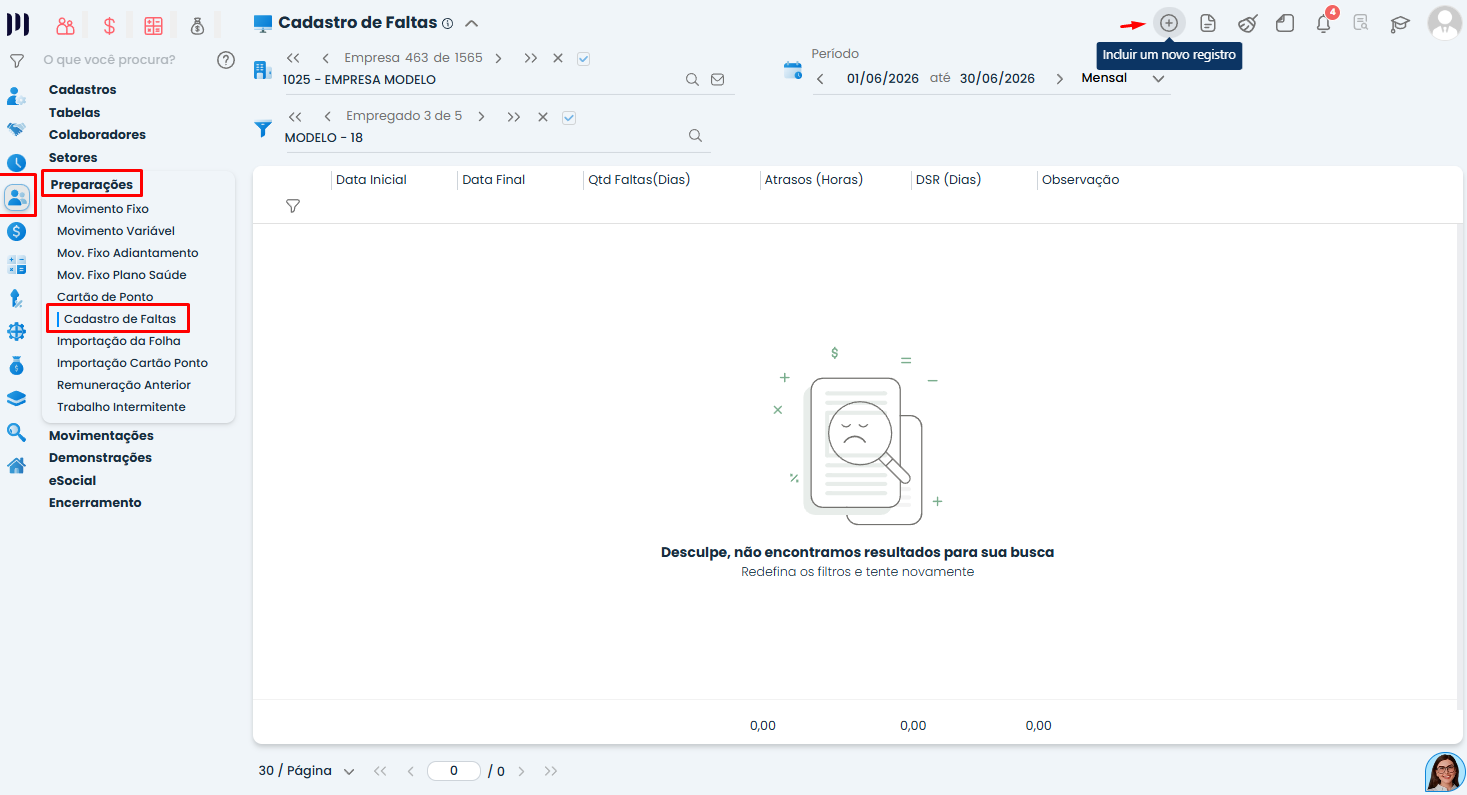Go to next Empregado with the right arrow
This screenshot has width=1467, height=795.
(481, 117)
